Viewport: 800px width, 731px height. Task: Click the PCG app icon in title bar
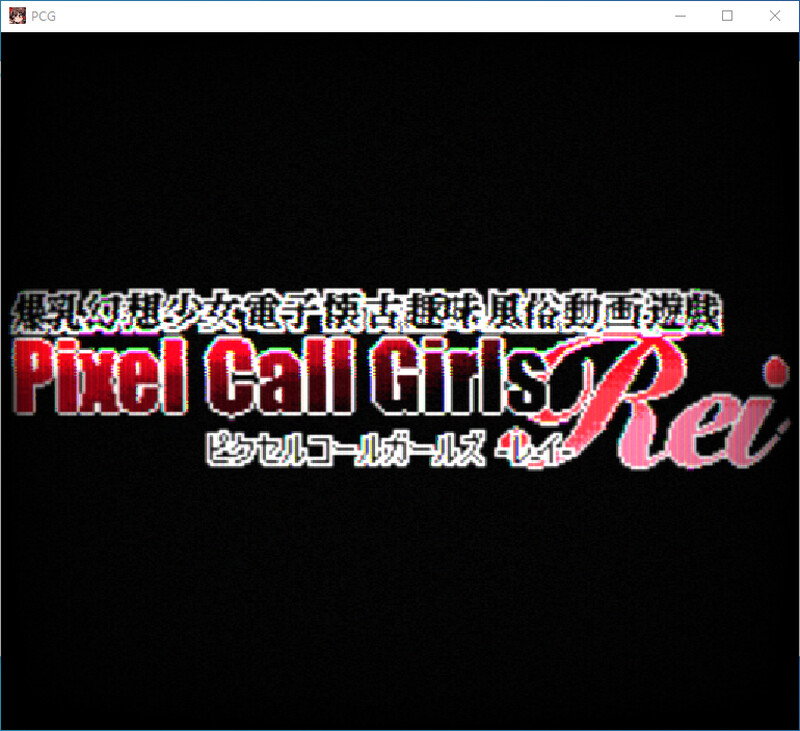coord(16,16)
